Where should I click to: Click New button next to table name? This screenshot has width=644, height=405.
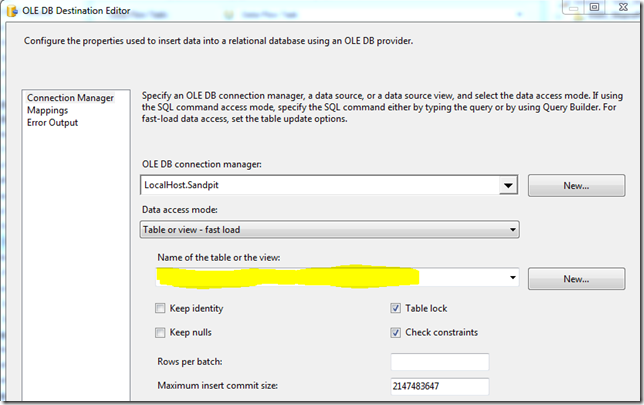tap(576, 279)
